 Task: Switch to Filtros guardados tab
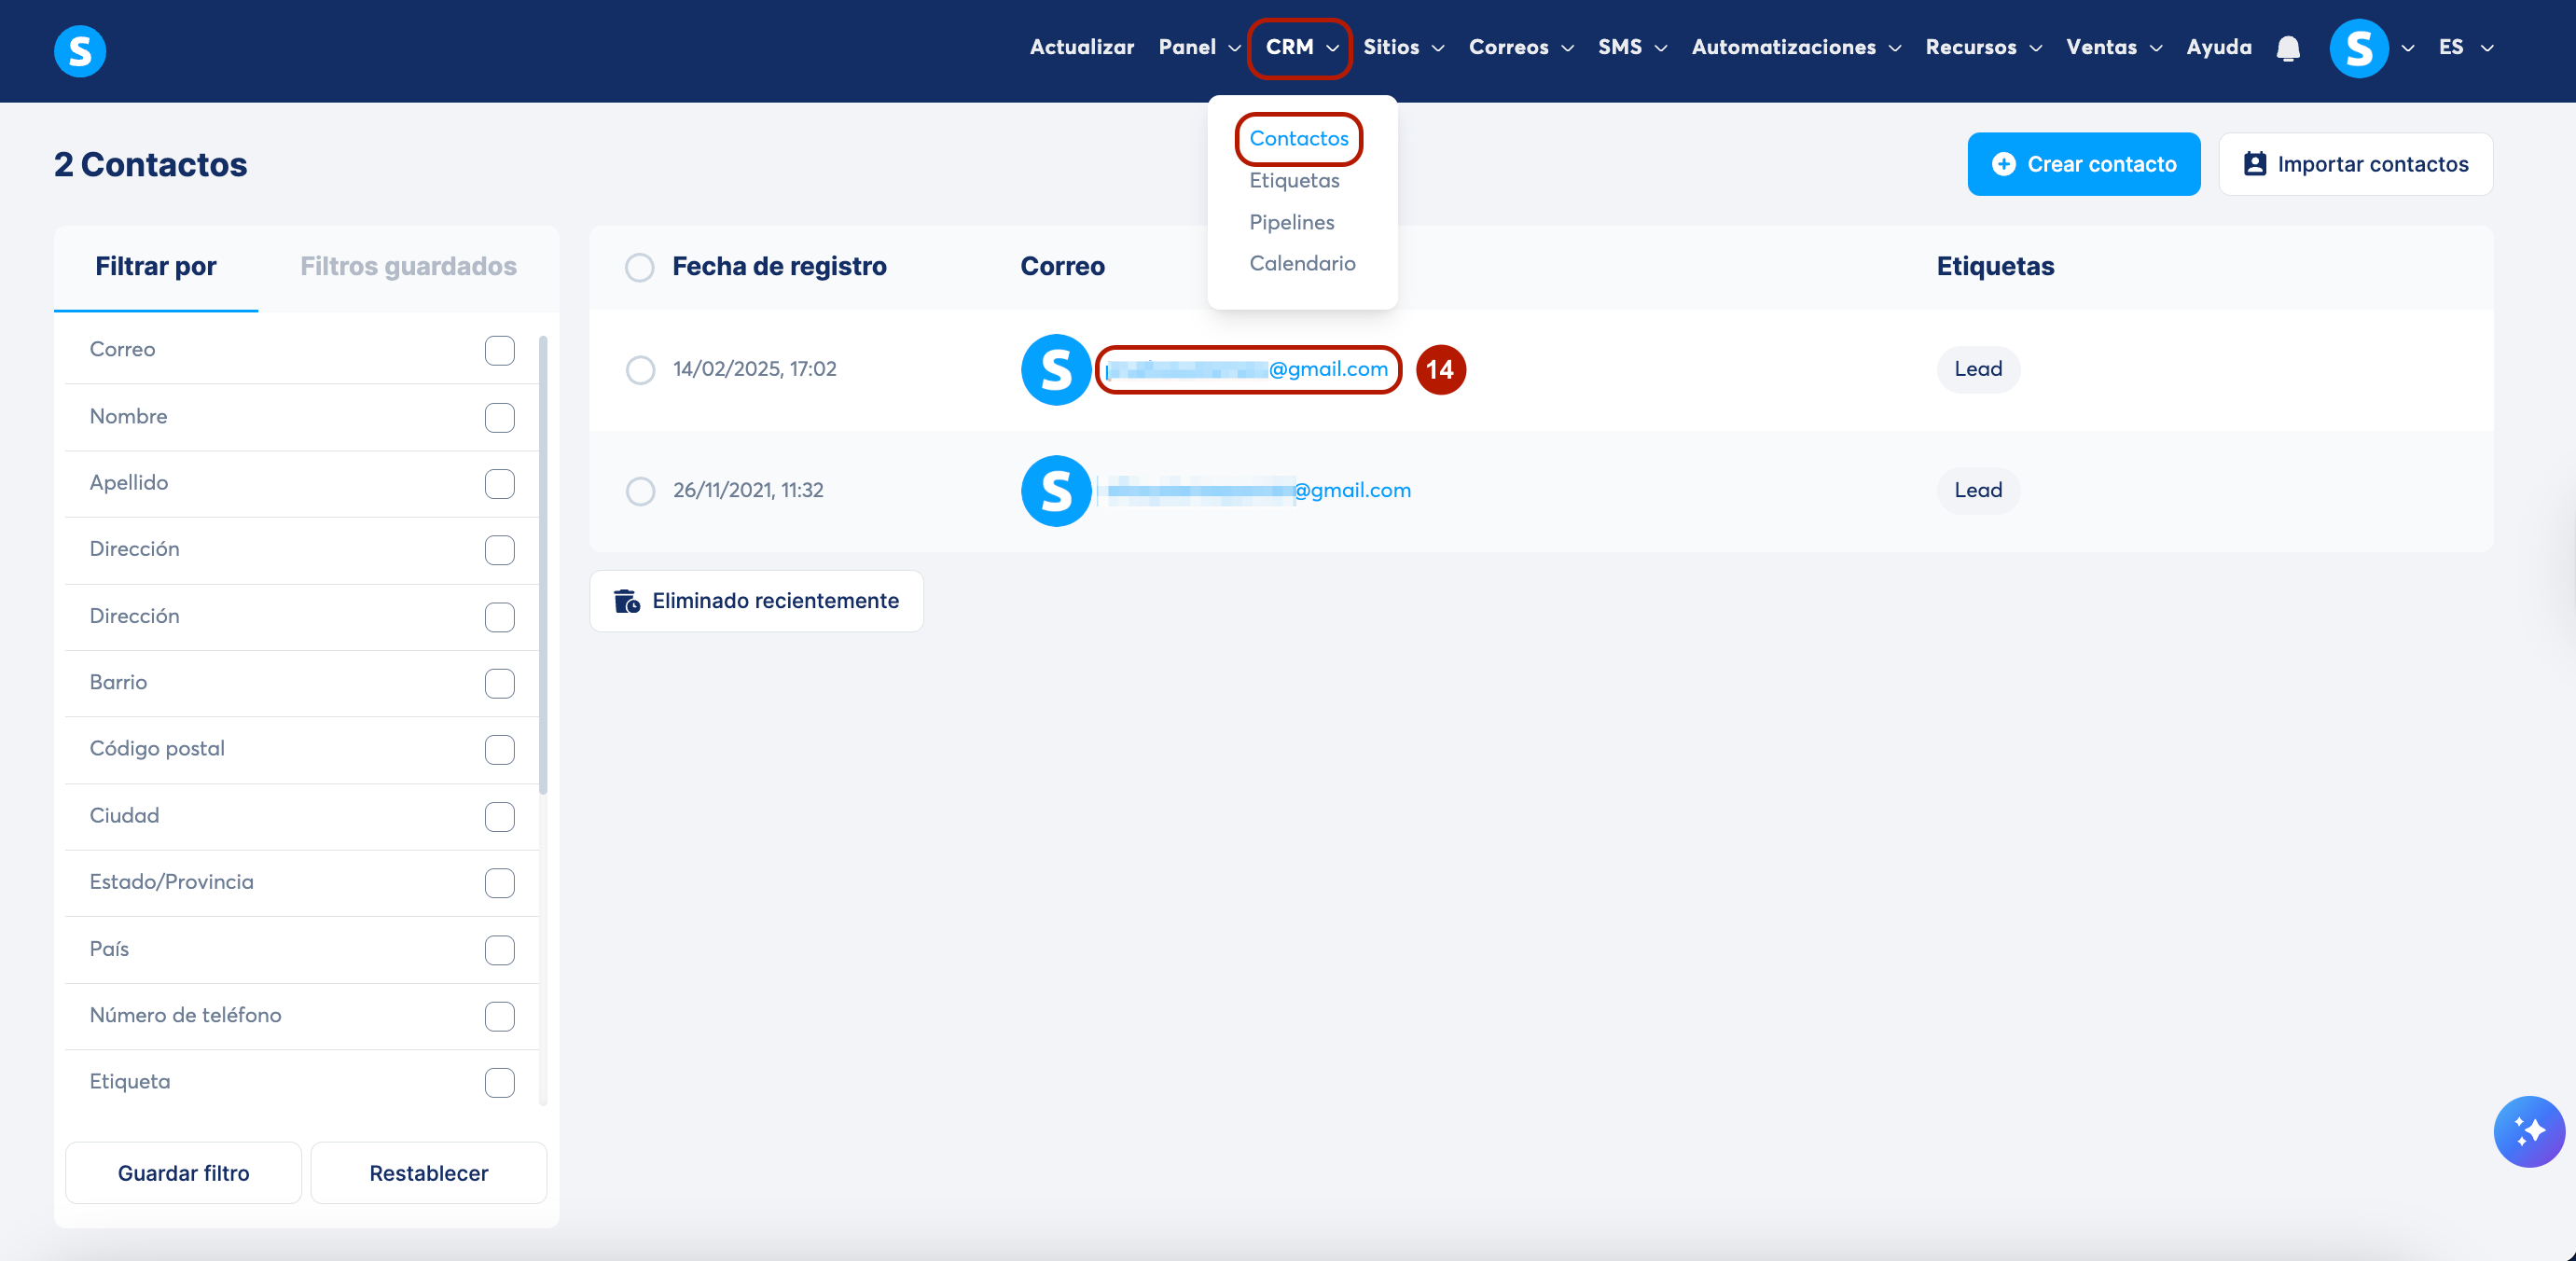408,266
